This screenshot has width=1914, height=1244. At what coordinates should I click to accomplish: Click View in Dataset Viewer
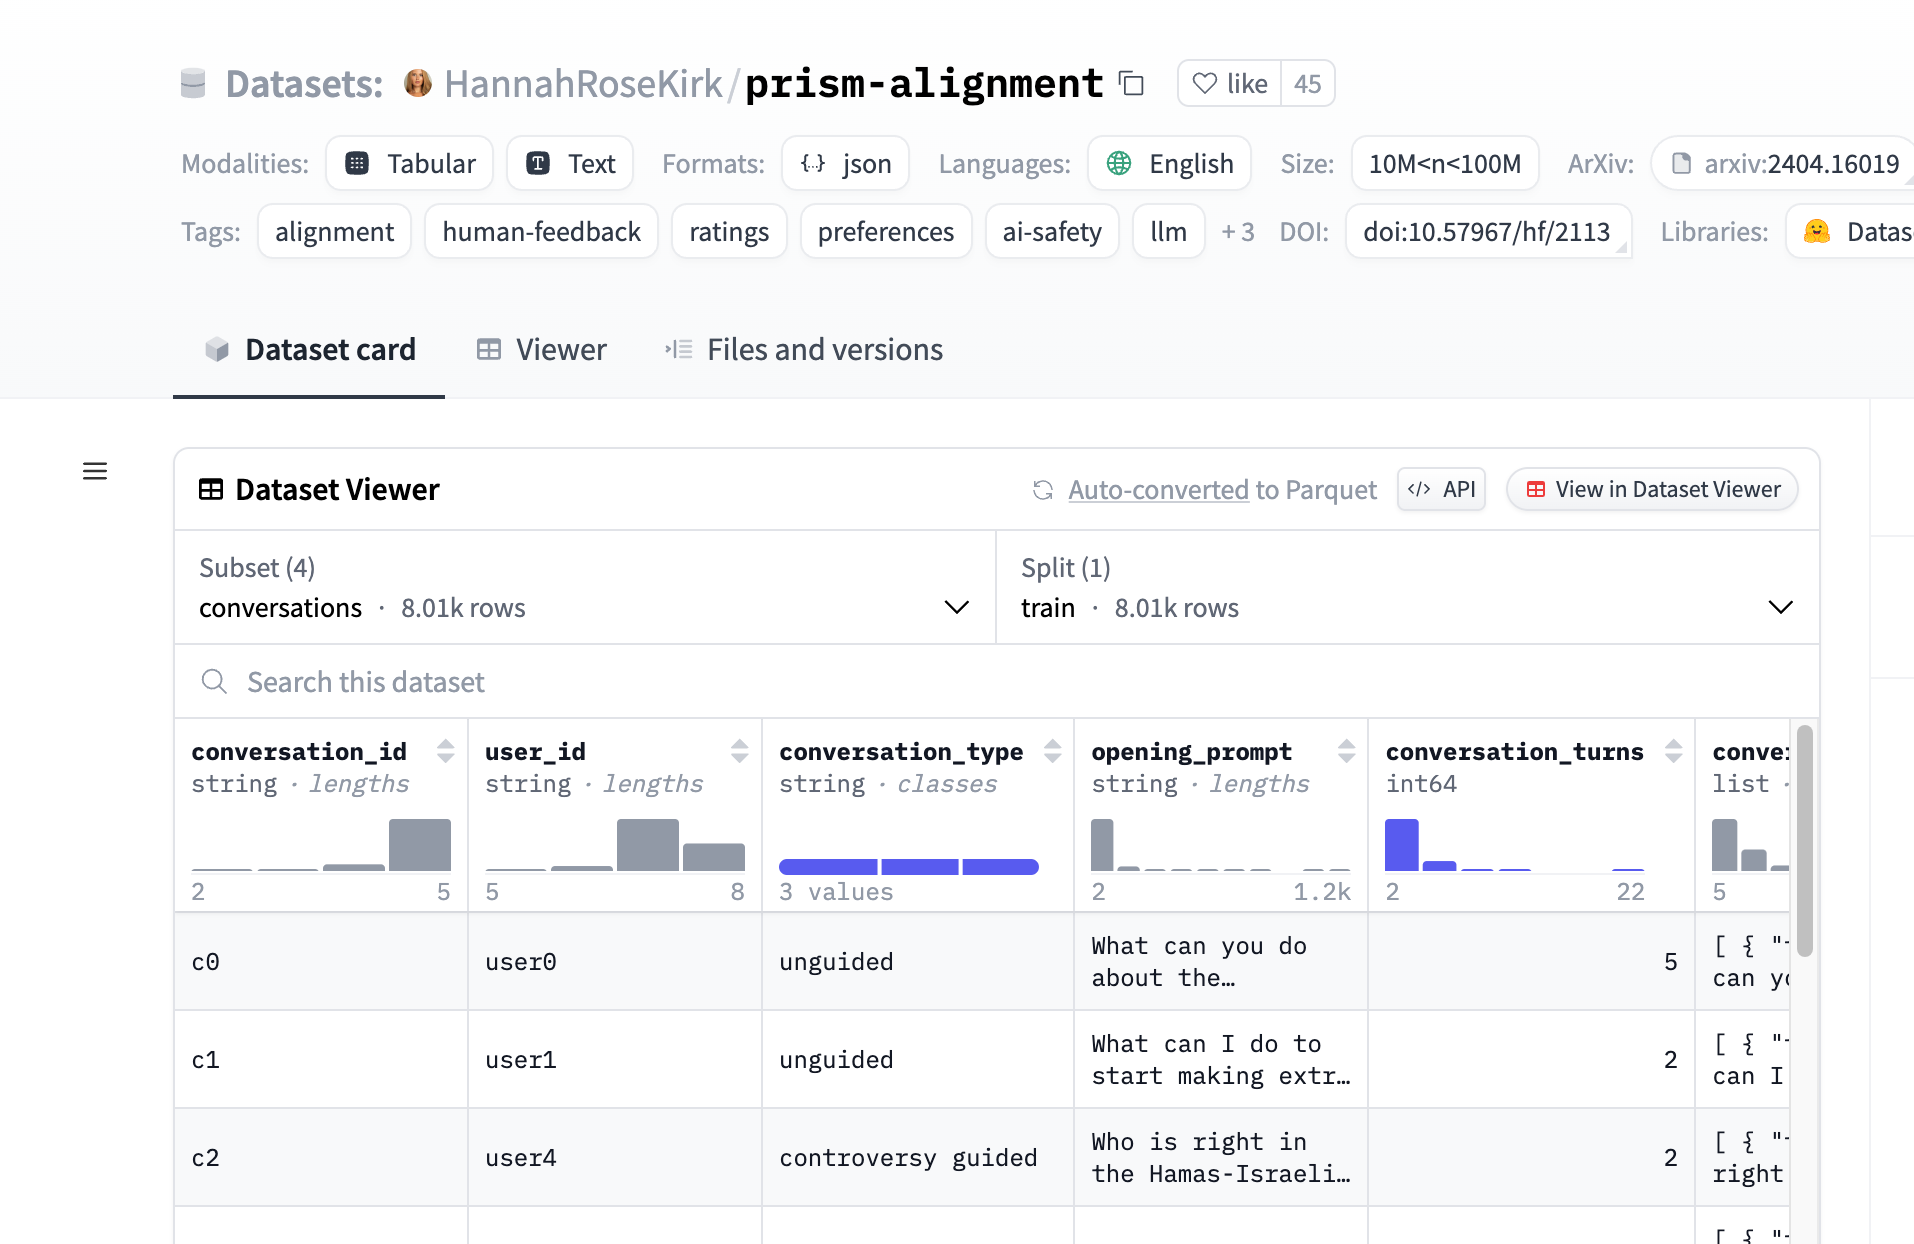click(1652, 490)
